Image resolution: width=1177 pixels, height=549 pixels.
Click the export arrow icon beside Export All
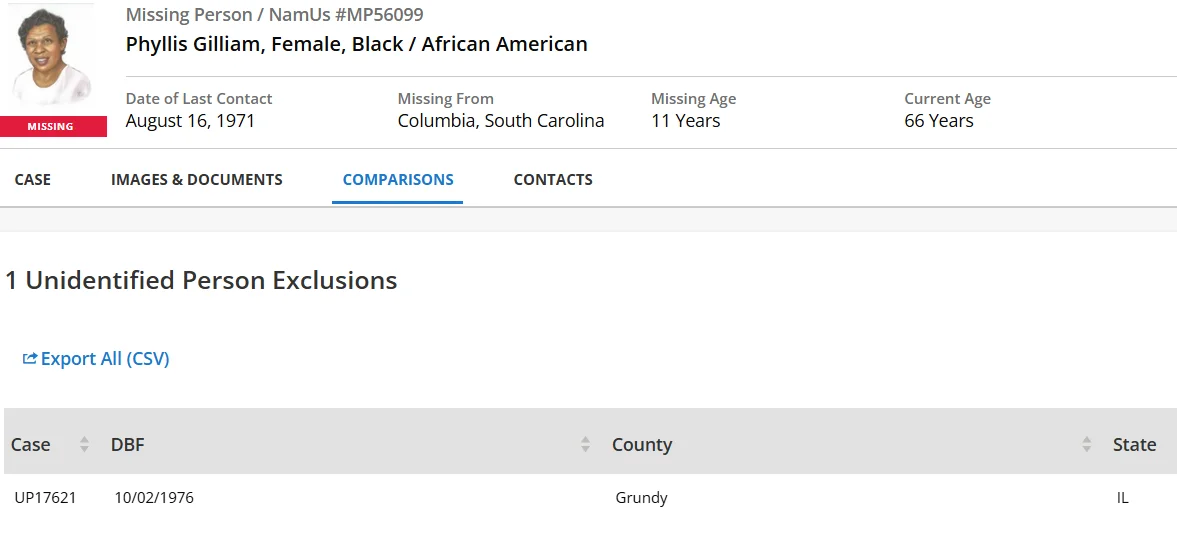click(x=30, y=359)
